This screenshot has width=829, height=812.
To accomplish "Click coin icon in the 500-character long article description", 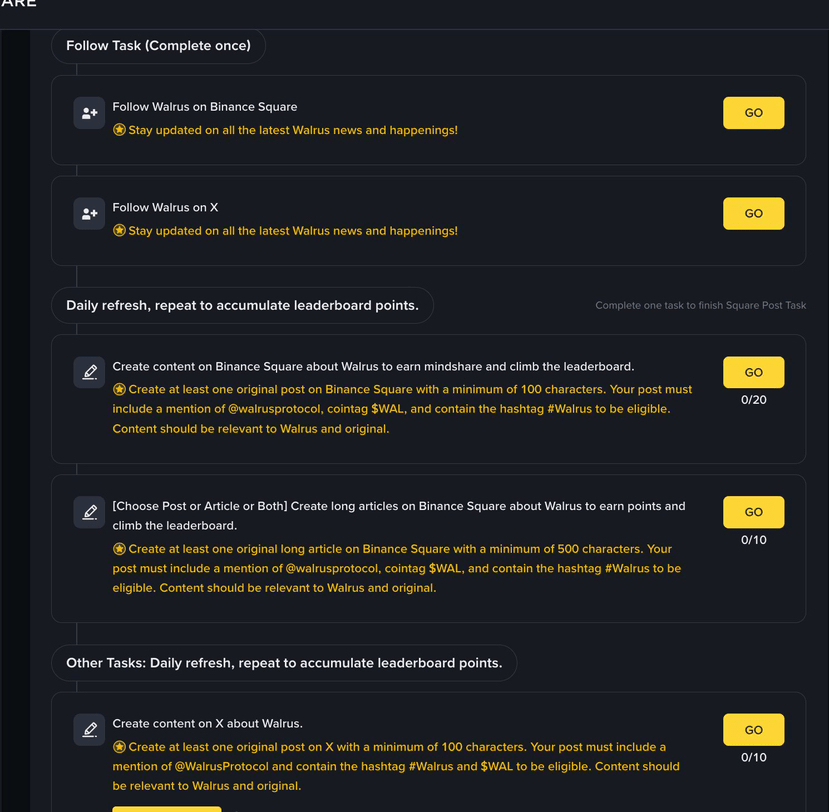I will click(119, 549).
